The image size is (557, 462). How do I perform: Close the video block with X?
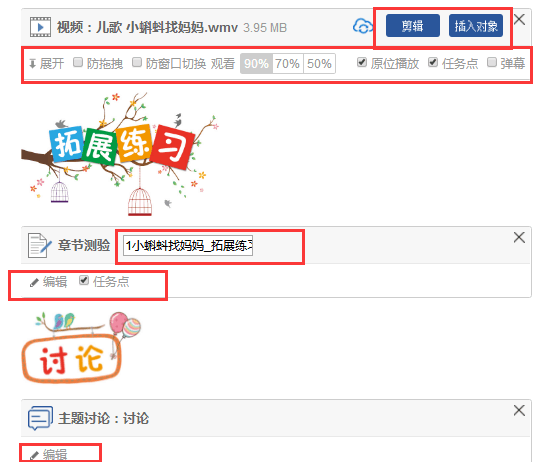(x=519, y=20)
